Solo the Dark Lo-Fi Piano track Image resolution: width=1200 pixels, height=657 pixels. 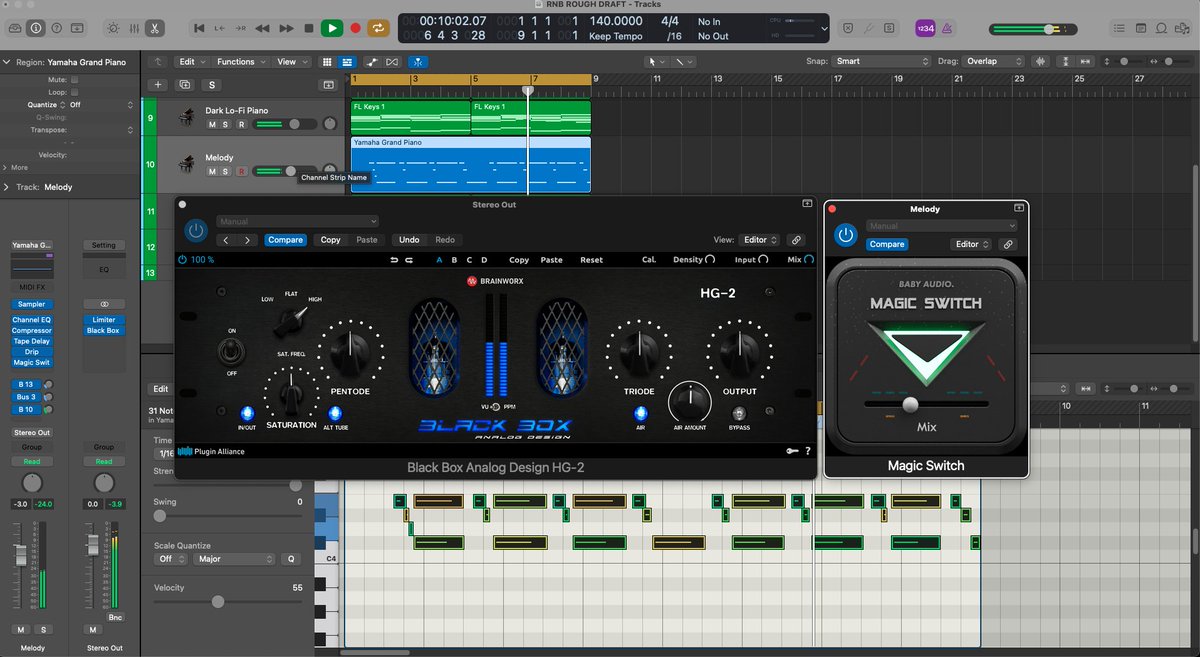[226, 125]
